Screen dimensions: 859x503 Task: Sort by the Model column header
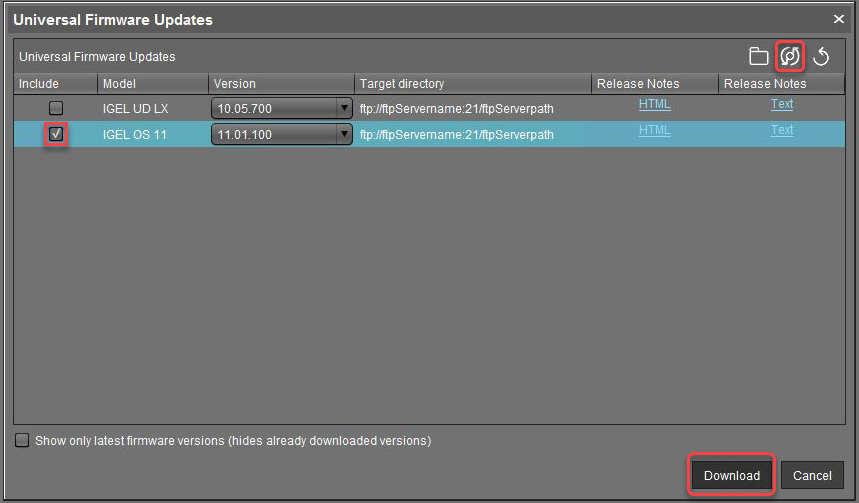click(x=152, y=84)
